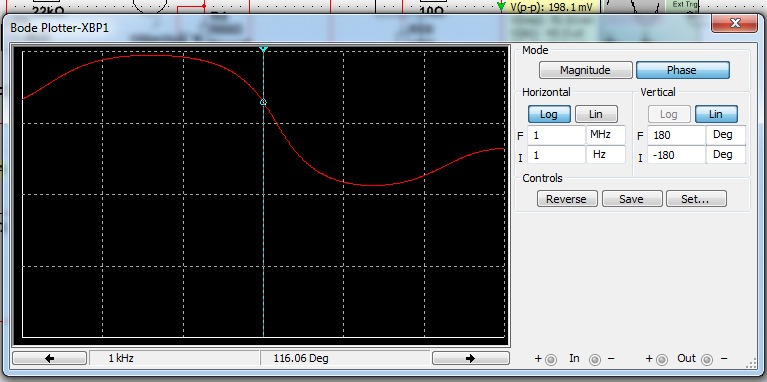The width and height of the screenshot is (767, 382).
Task: Set horizontal axis to Log scale
Action: (549, 114)
